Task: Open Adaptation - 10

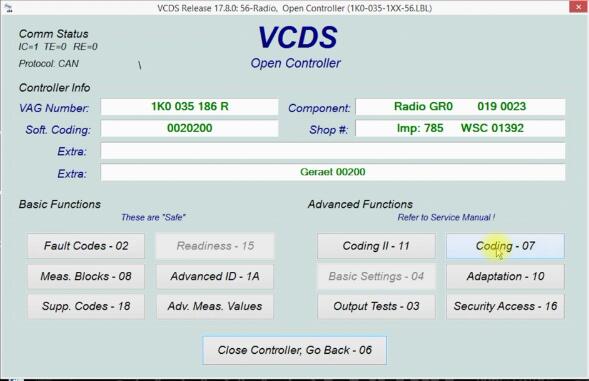Action: point(505,277)
